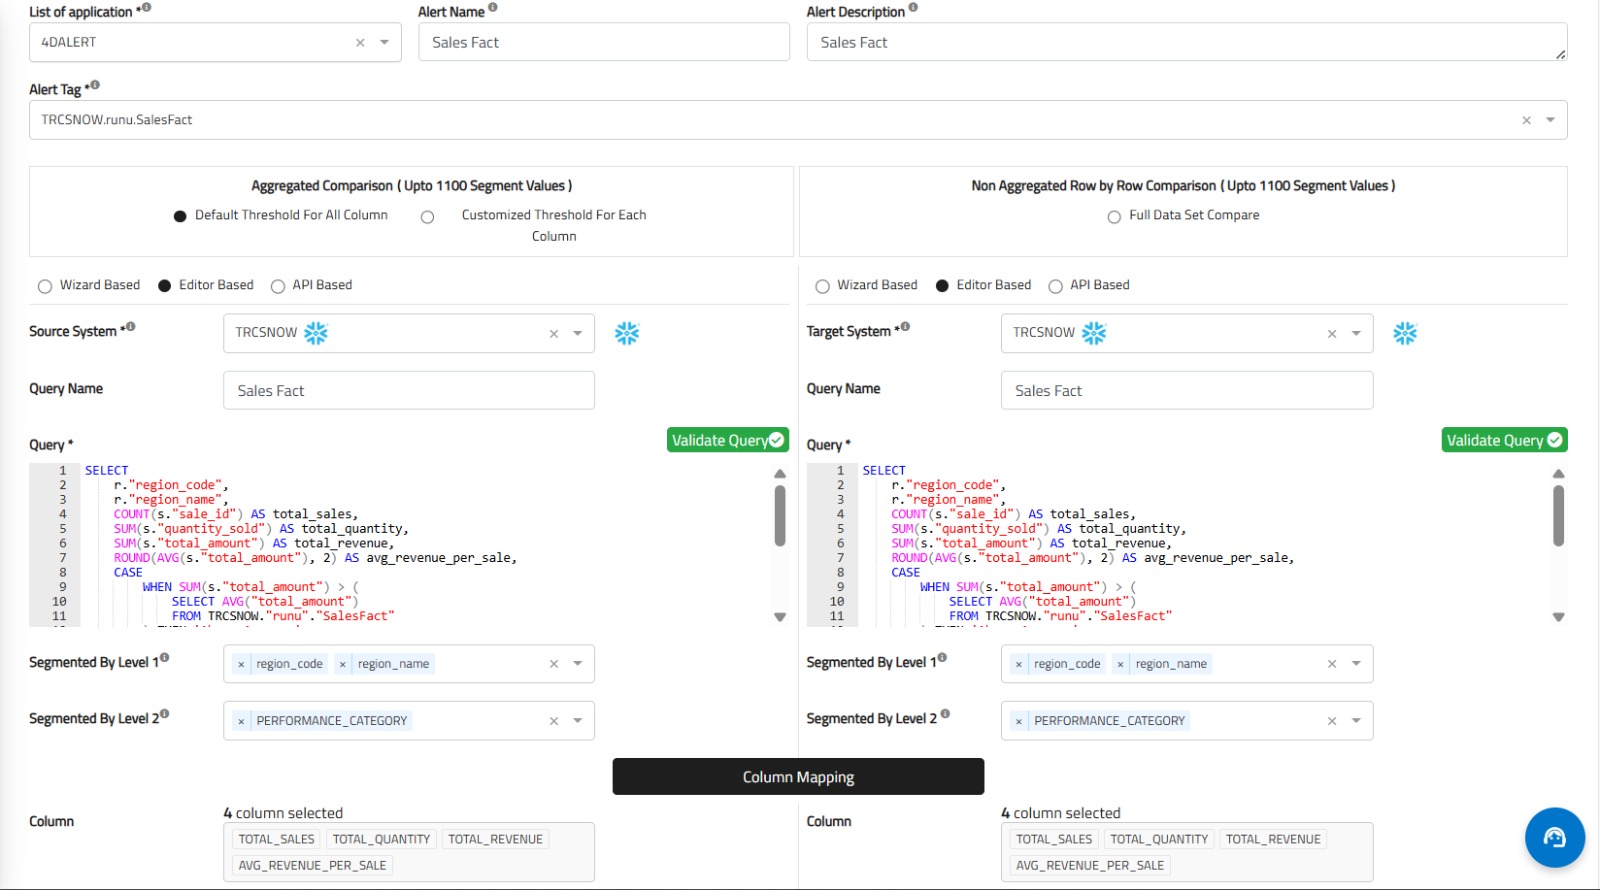Clear the Alert Tag field value
Viewport: 1600px width, 890px height.
[x=1526, y=120]
